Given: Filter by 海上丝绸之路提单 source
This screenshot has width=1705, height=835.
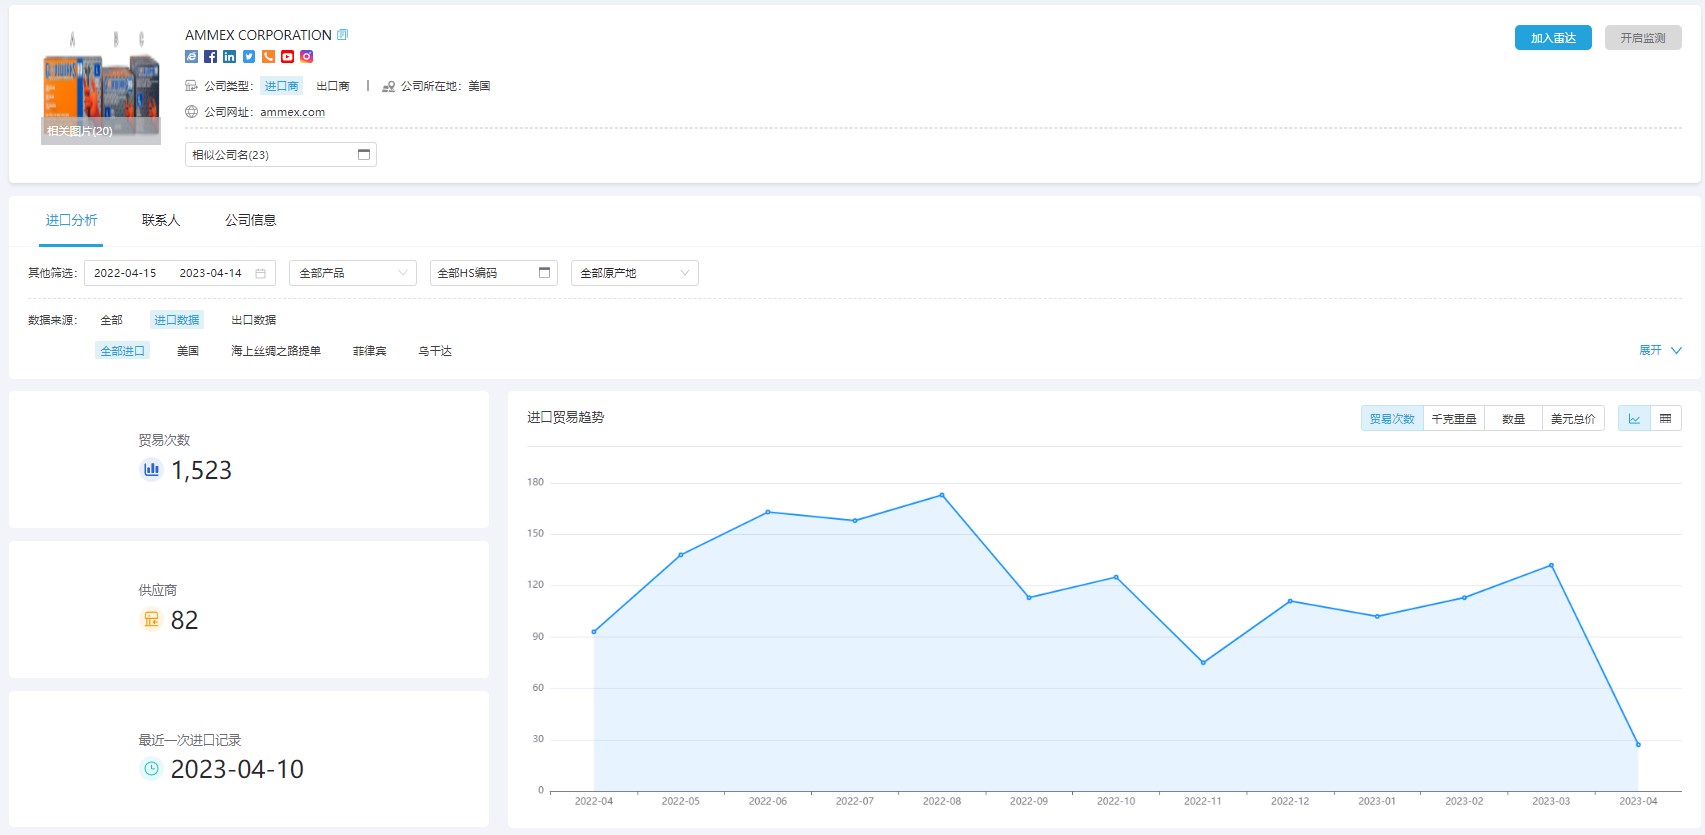Looking at the screenshot, I should (x=276, y=351).
